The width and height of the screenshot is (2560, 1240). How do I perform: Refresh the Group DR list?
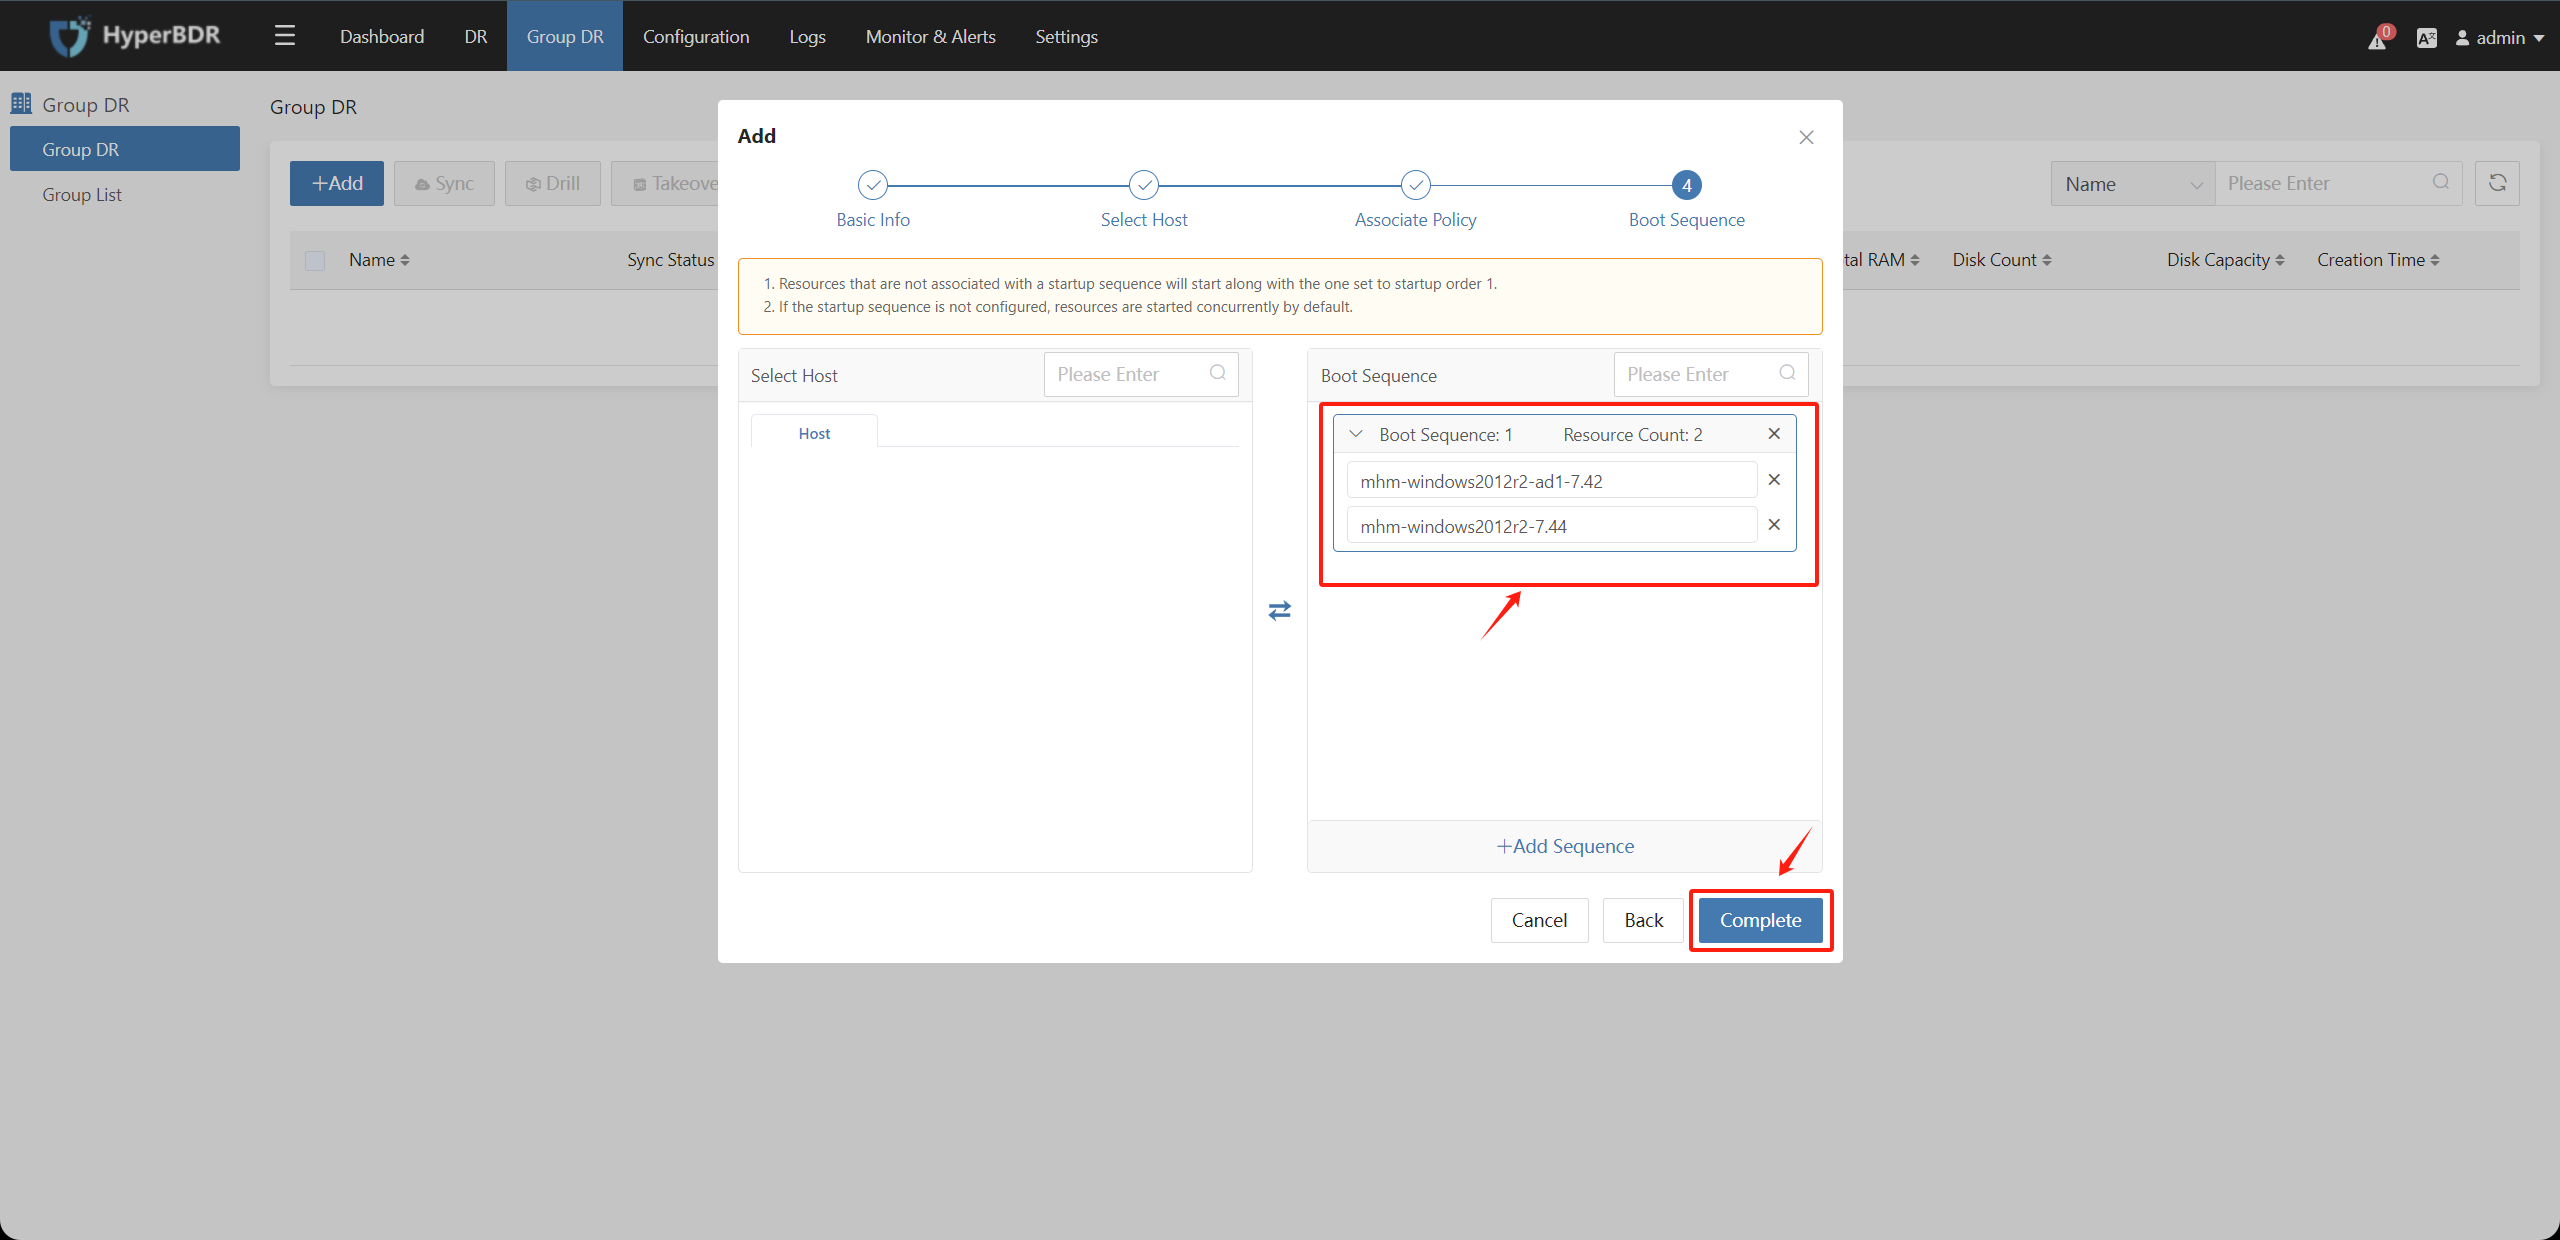point(2497,183)
